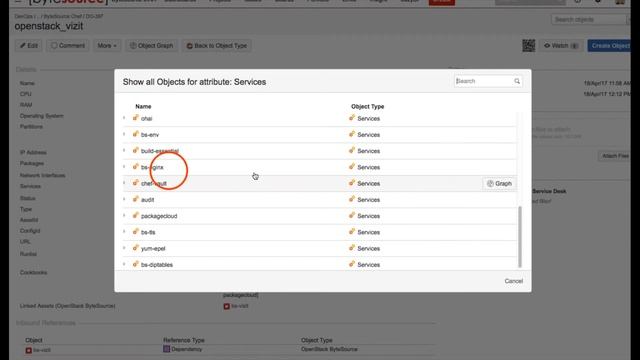The width and height of the screenshot is (640, 360).
Task: Click the Object Type column header
Action: [367, 106]
